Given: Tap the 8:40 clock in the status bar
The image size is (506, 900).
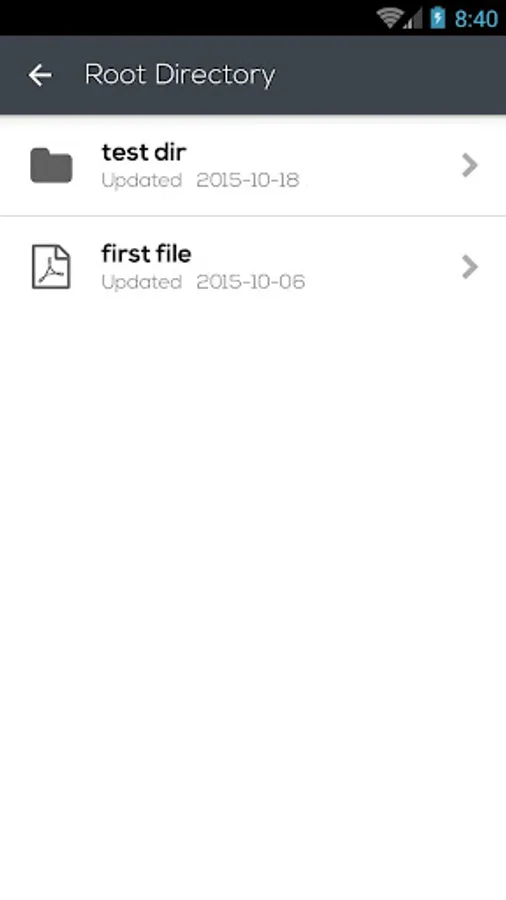Looking at the screenshot, I should click(476, 18).
